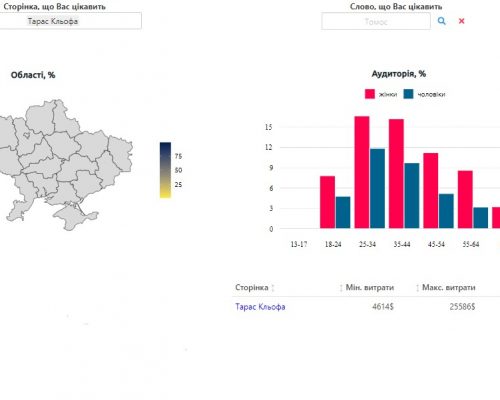Image resolution: width=500 pixels, height=400 pixels.
Task: Click tallest red bar for 25-34
Action: pos(362,172)
